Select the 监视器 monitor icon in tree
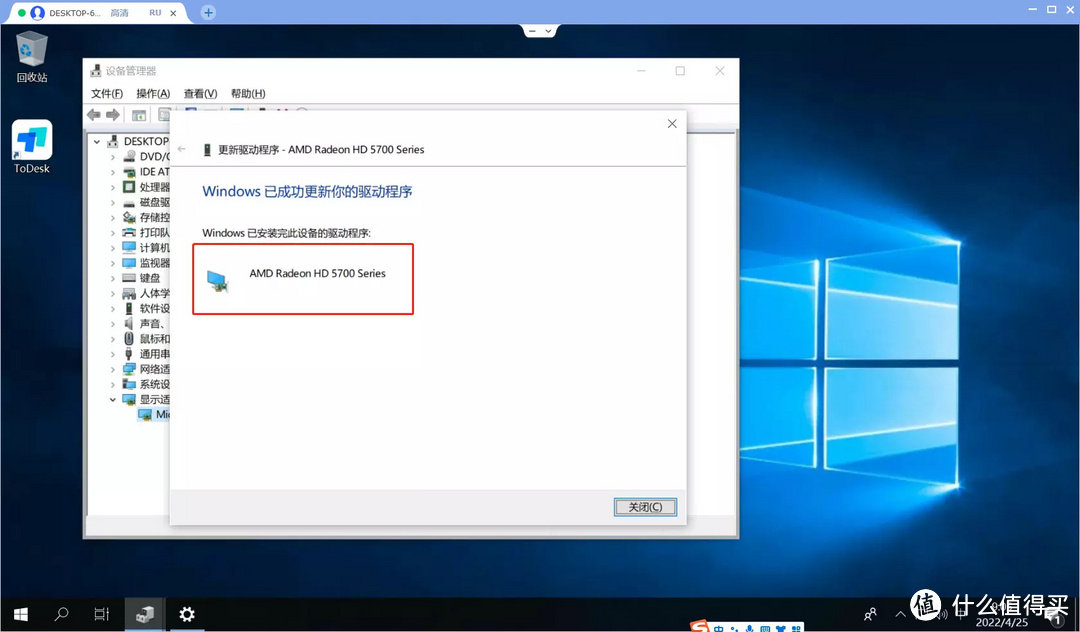Screen dimensions: 1080x632 click(x=129, y=263)
